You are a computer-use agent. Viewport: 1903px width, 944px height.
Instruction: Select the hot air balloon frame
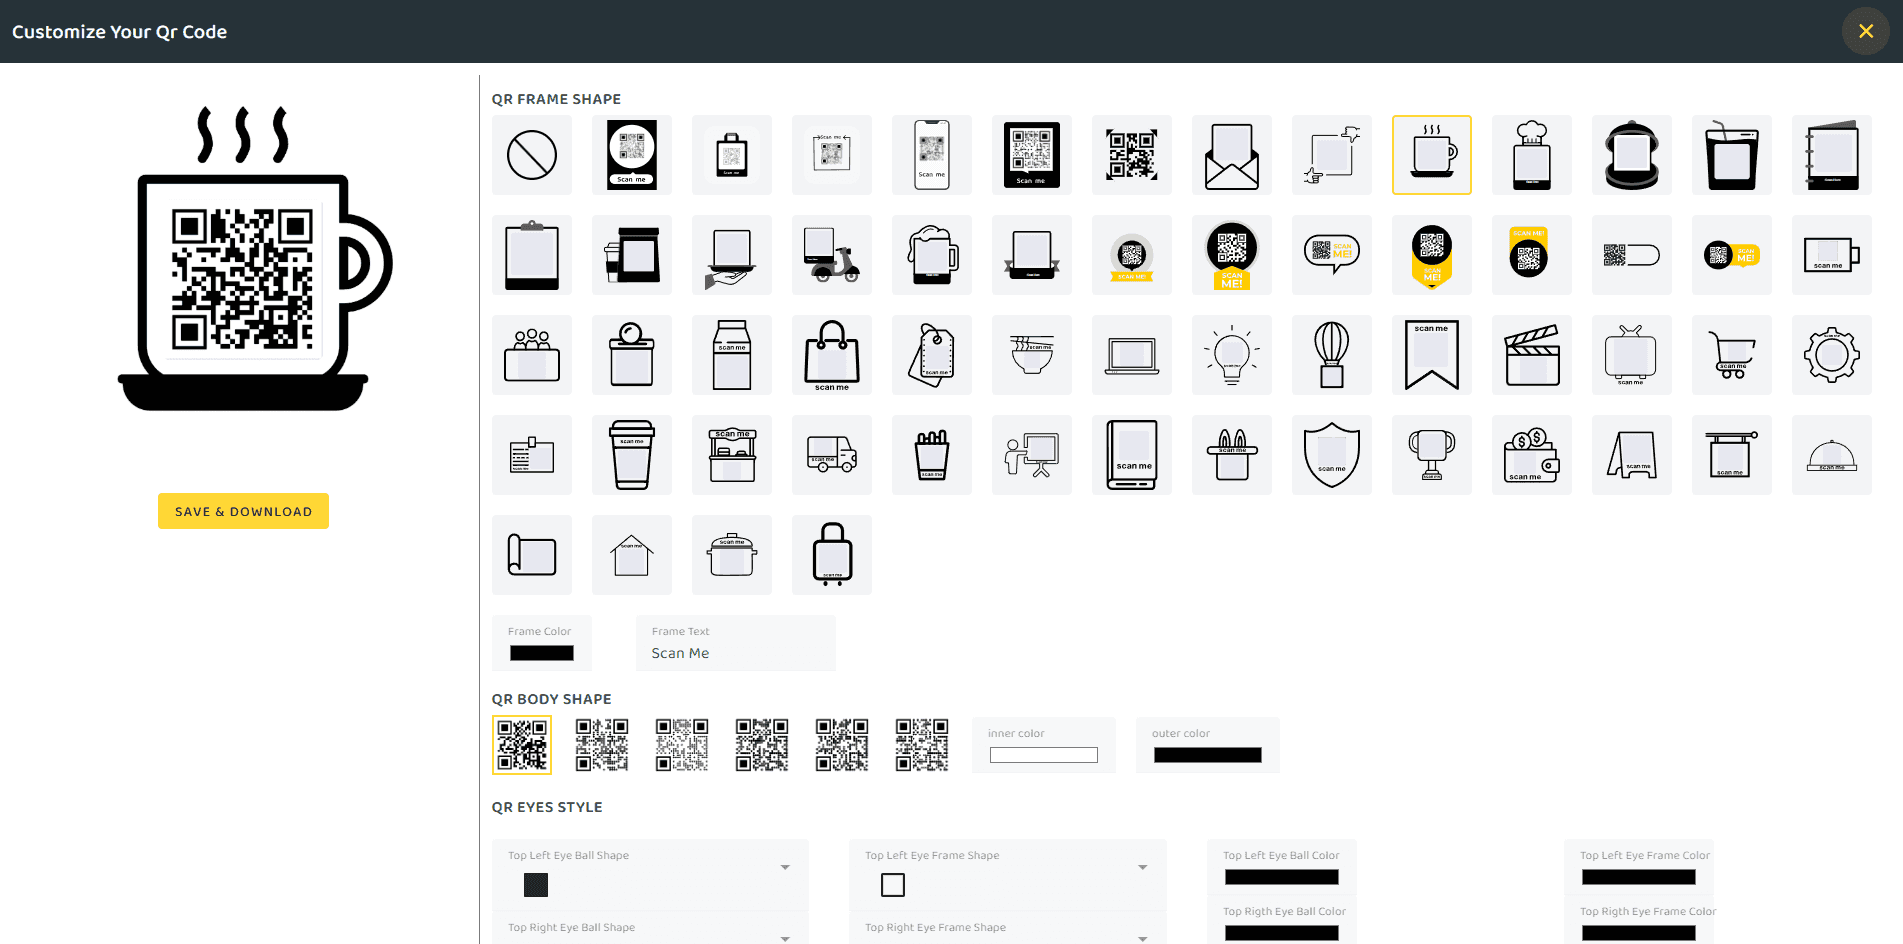tap(1332, 355)
